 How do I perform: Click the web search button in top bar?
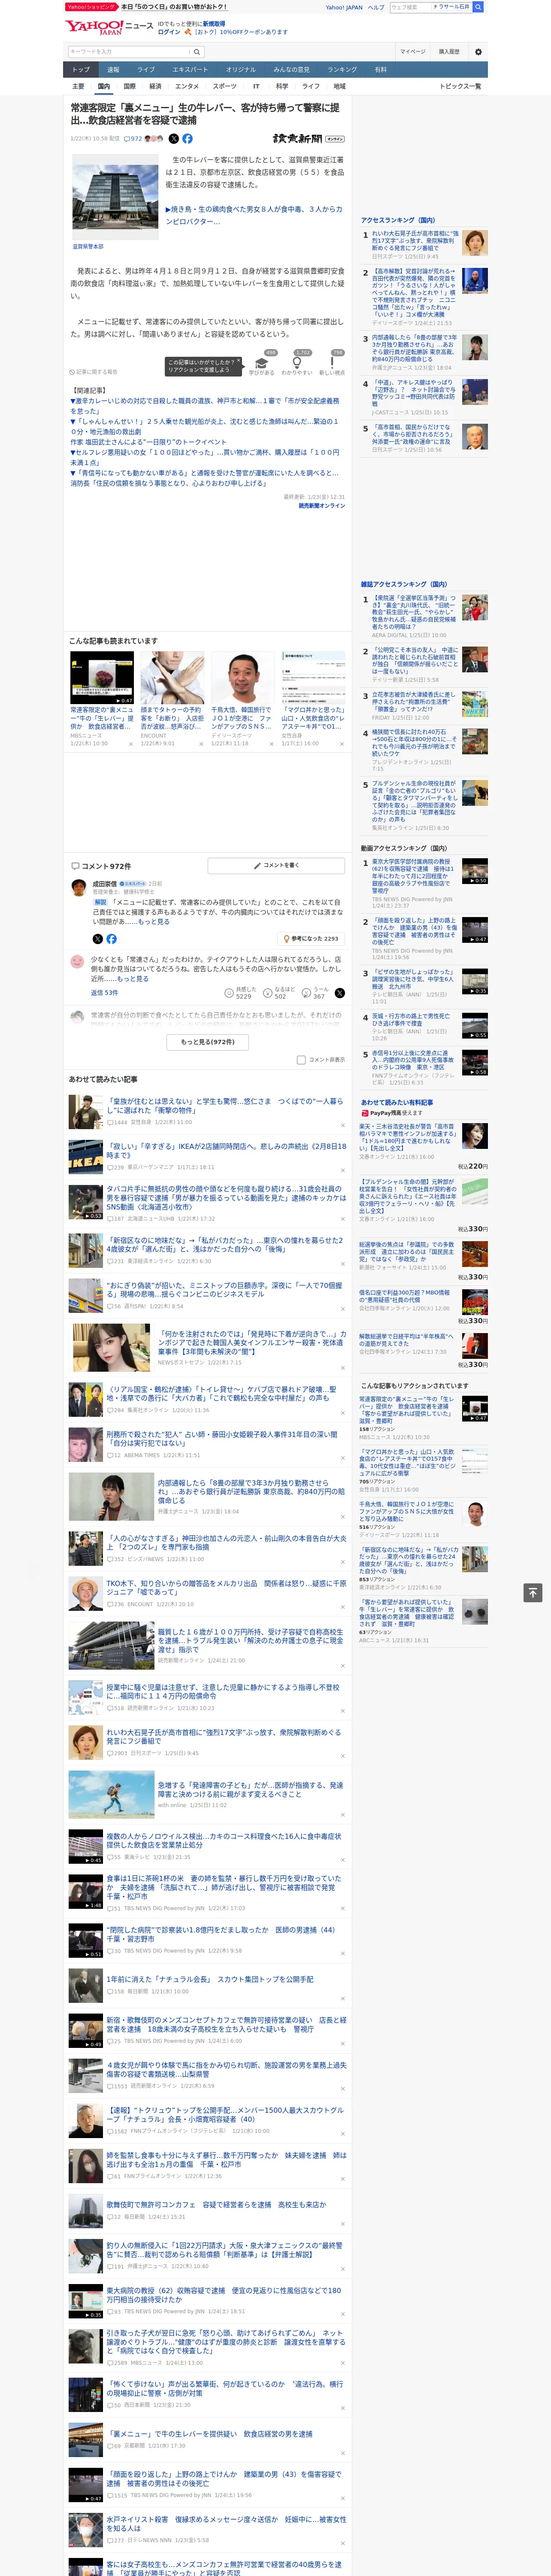click(478, 7)
